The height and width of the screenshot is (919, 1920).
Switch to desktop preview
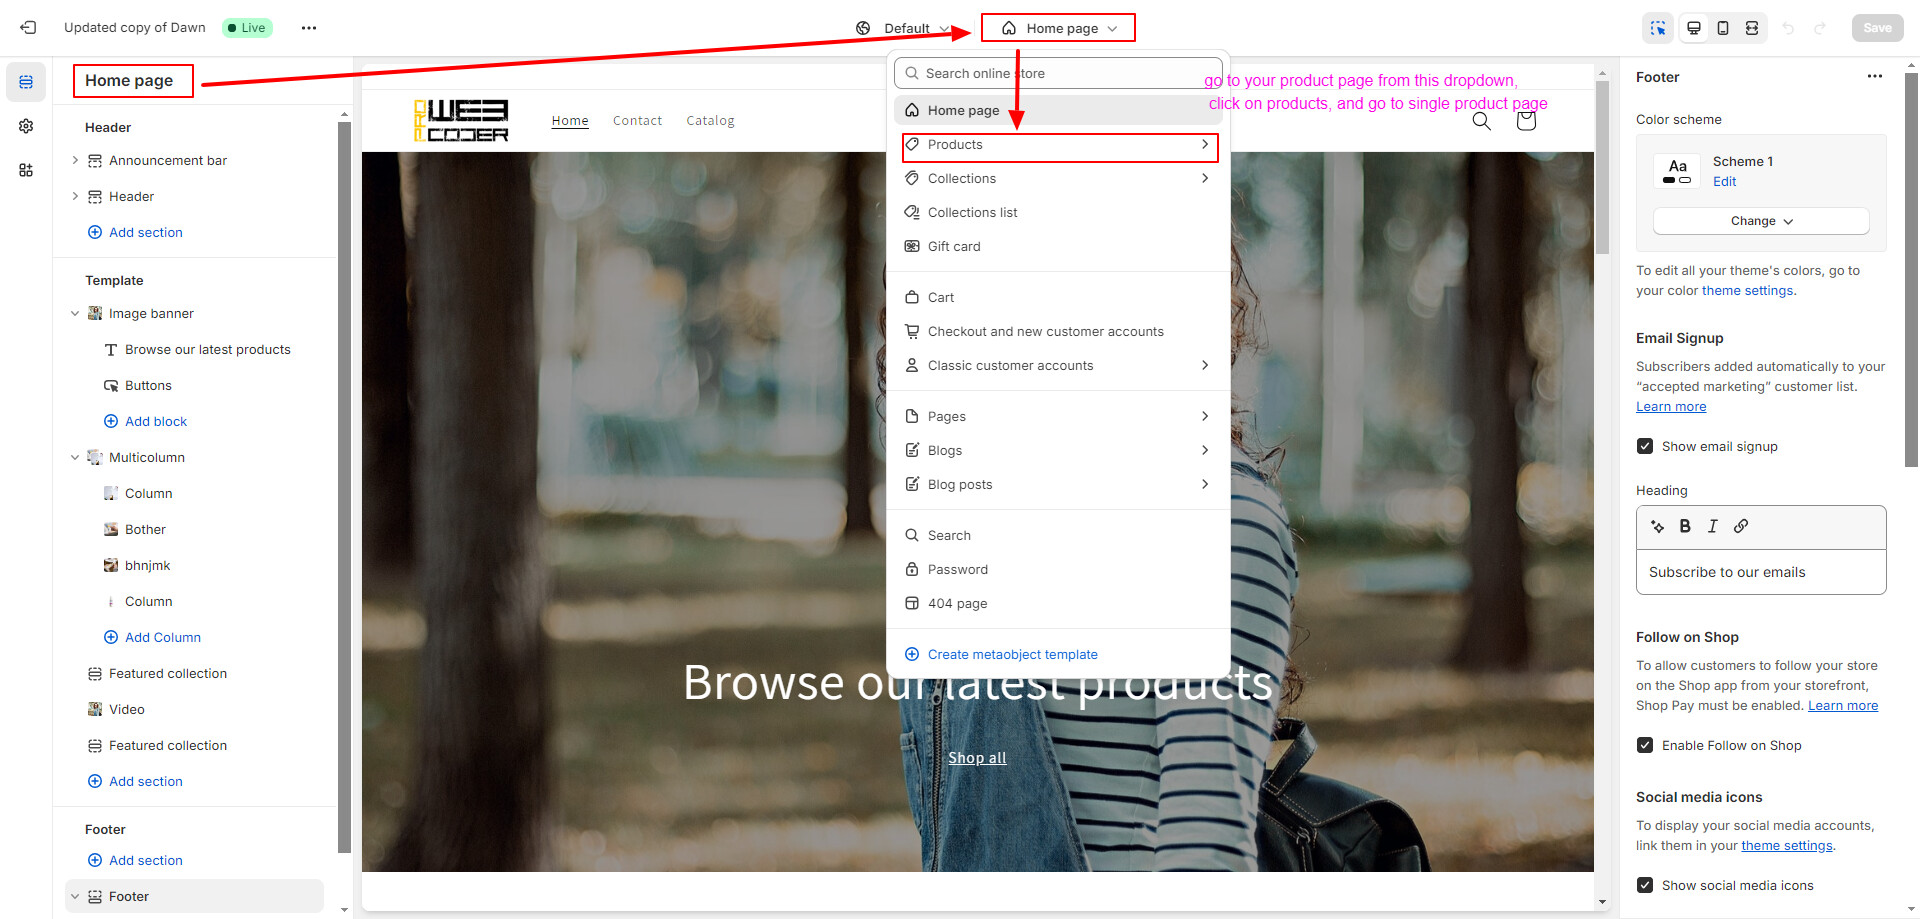tap(1694, 28)
